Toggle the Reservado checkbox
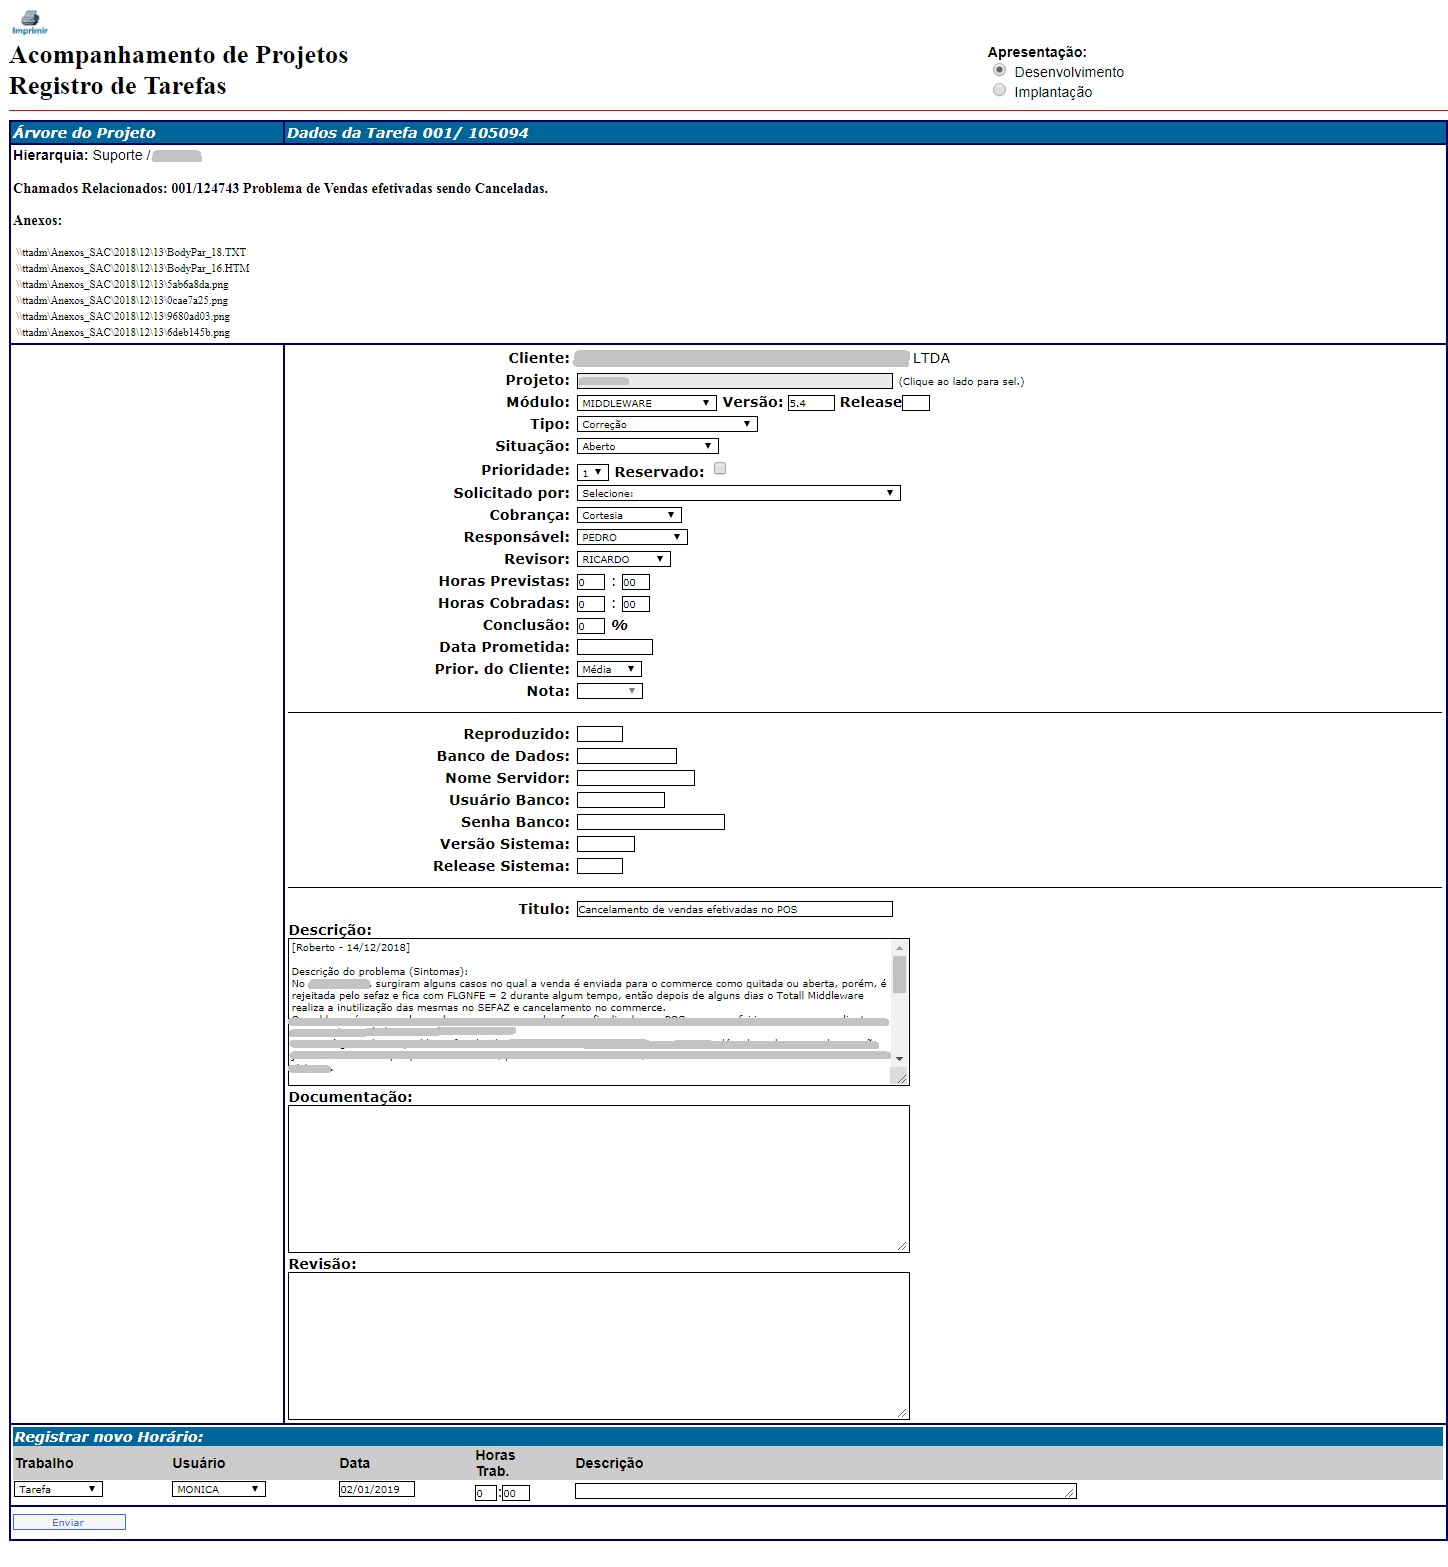The image size is (1448, 1567). point(720,469)
